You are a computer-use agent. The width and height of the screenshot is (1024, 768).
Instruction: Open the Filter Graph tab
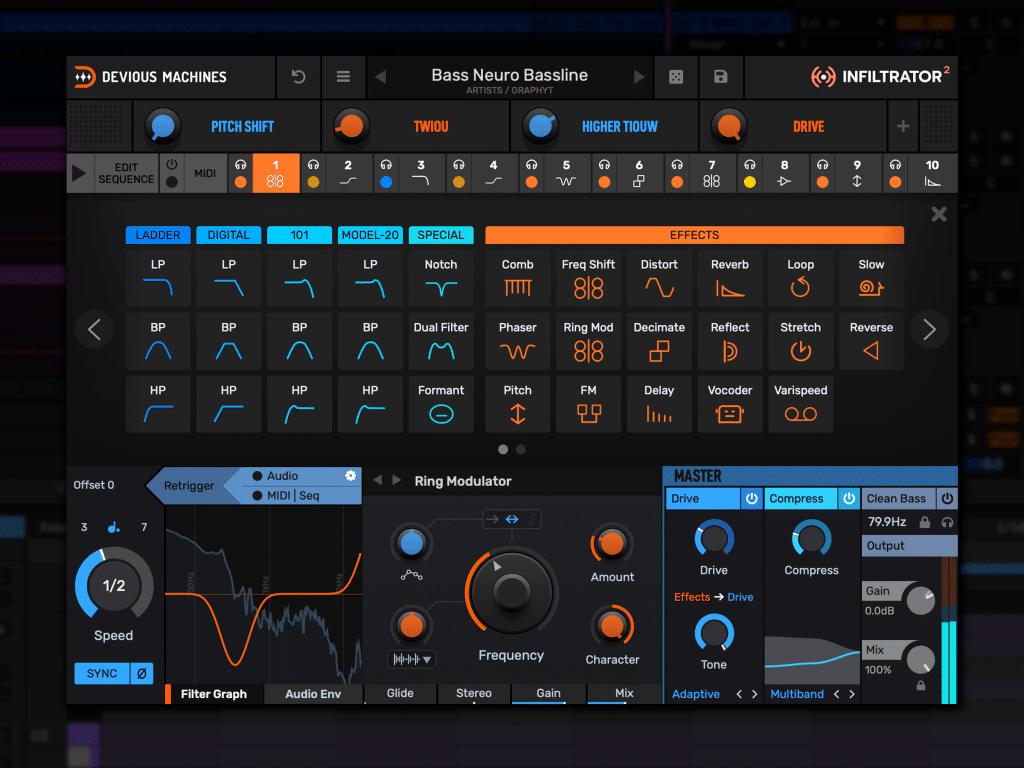(214, 694)
